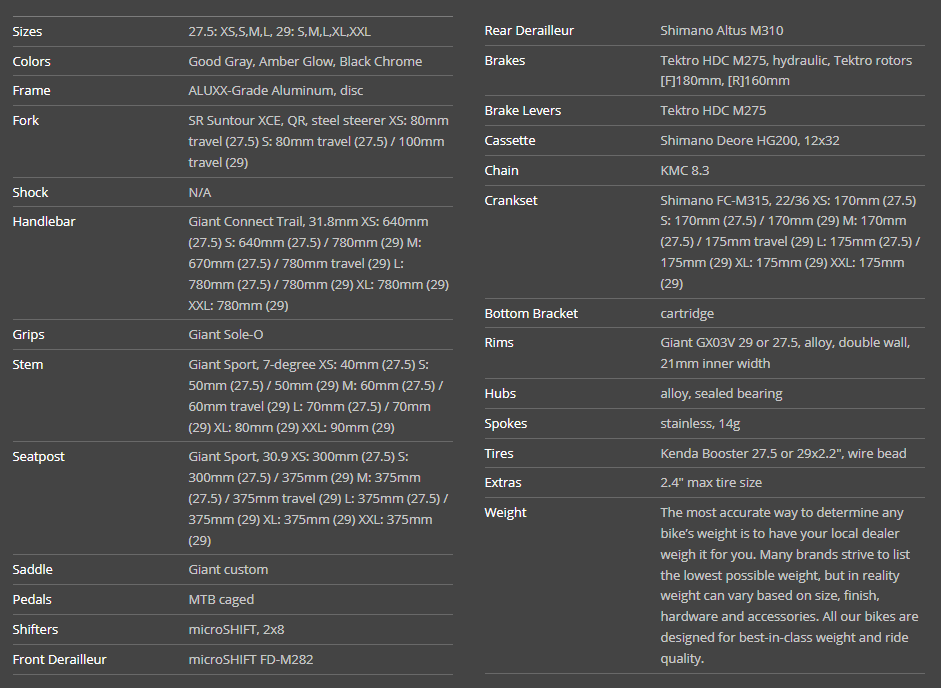Click the Seatpost row label
This screenshot has width=941, height=688.
pos(39,456)
